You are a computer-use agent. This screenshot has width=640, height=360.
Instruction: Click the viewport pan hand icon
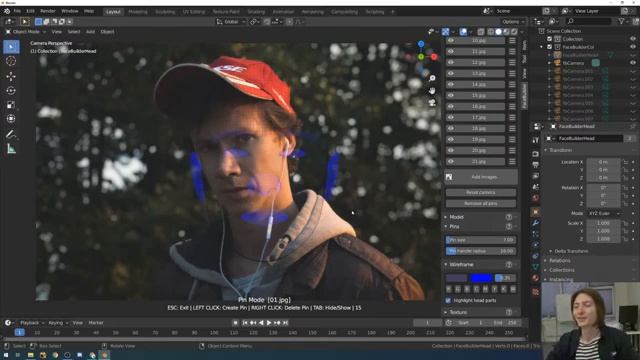click(x=432, y=91)
